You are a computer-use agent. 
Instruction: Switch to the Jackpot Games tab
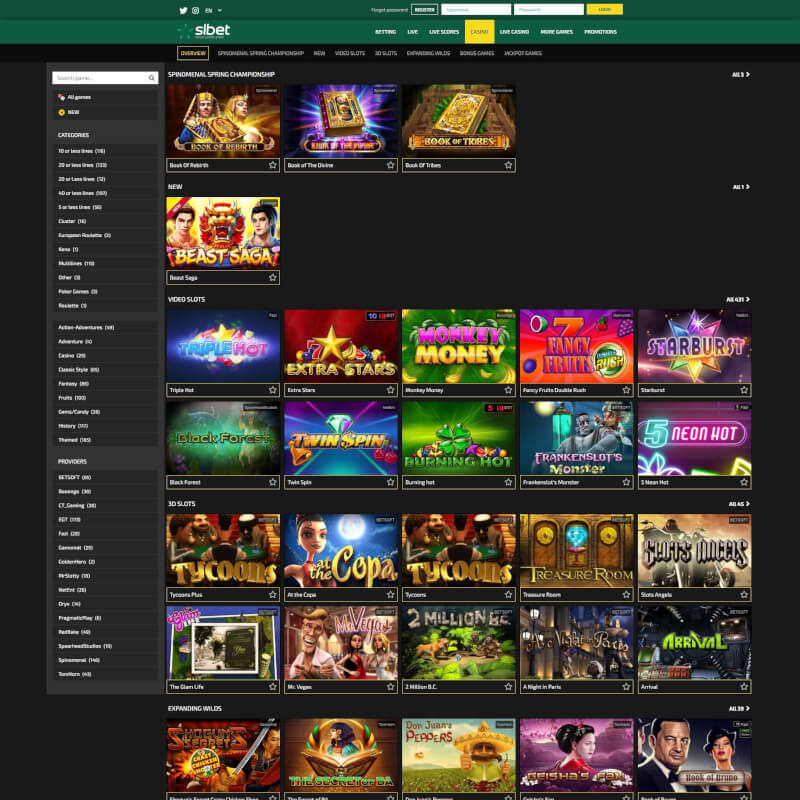point(525,53)
